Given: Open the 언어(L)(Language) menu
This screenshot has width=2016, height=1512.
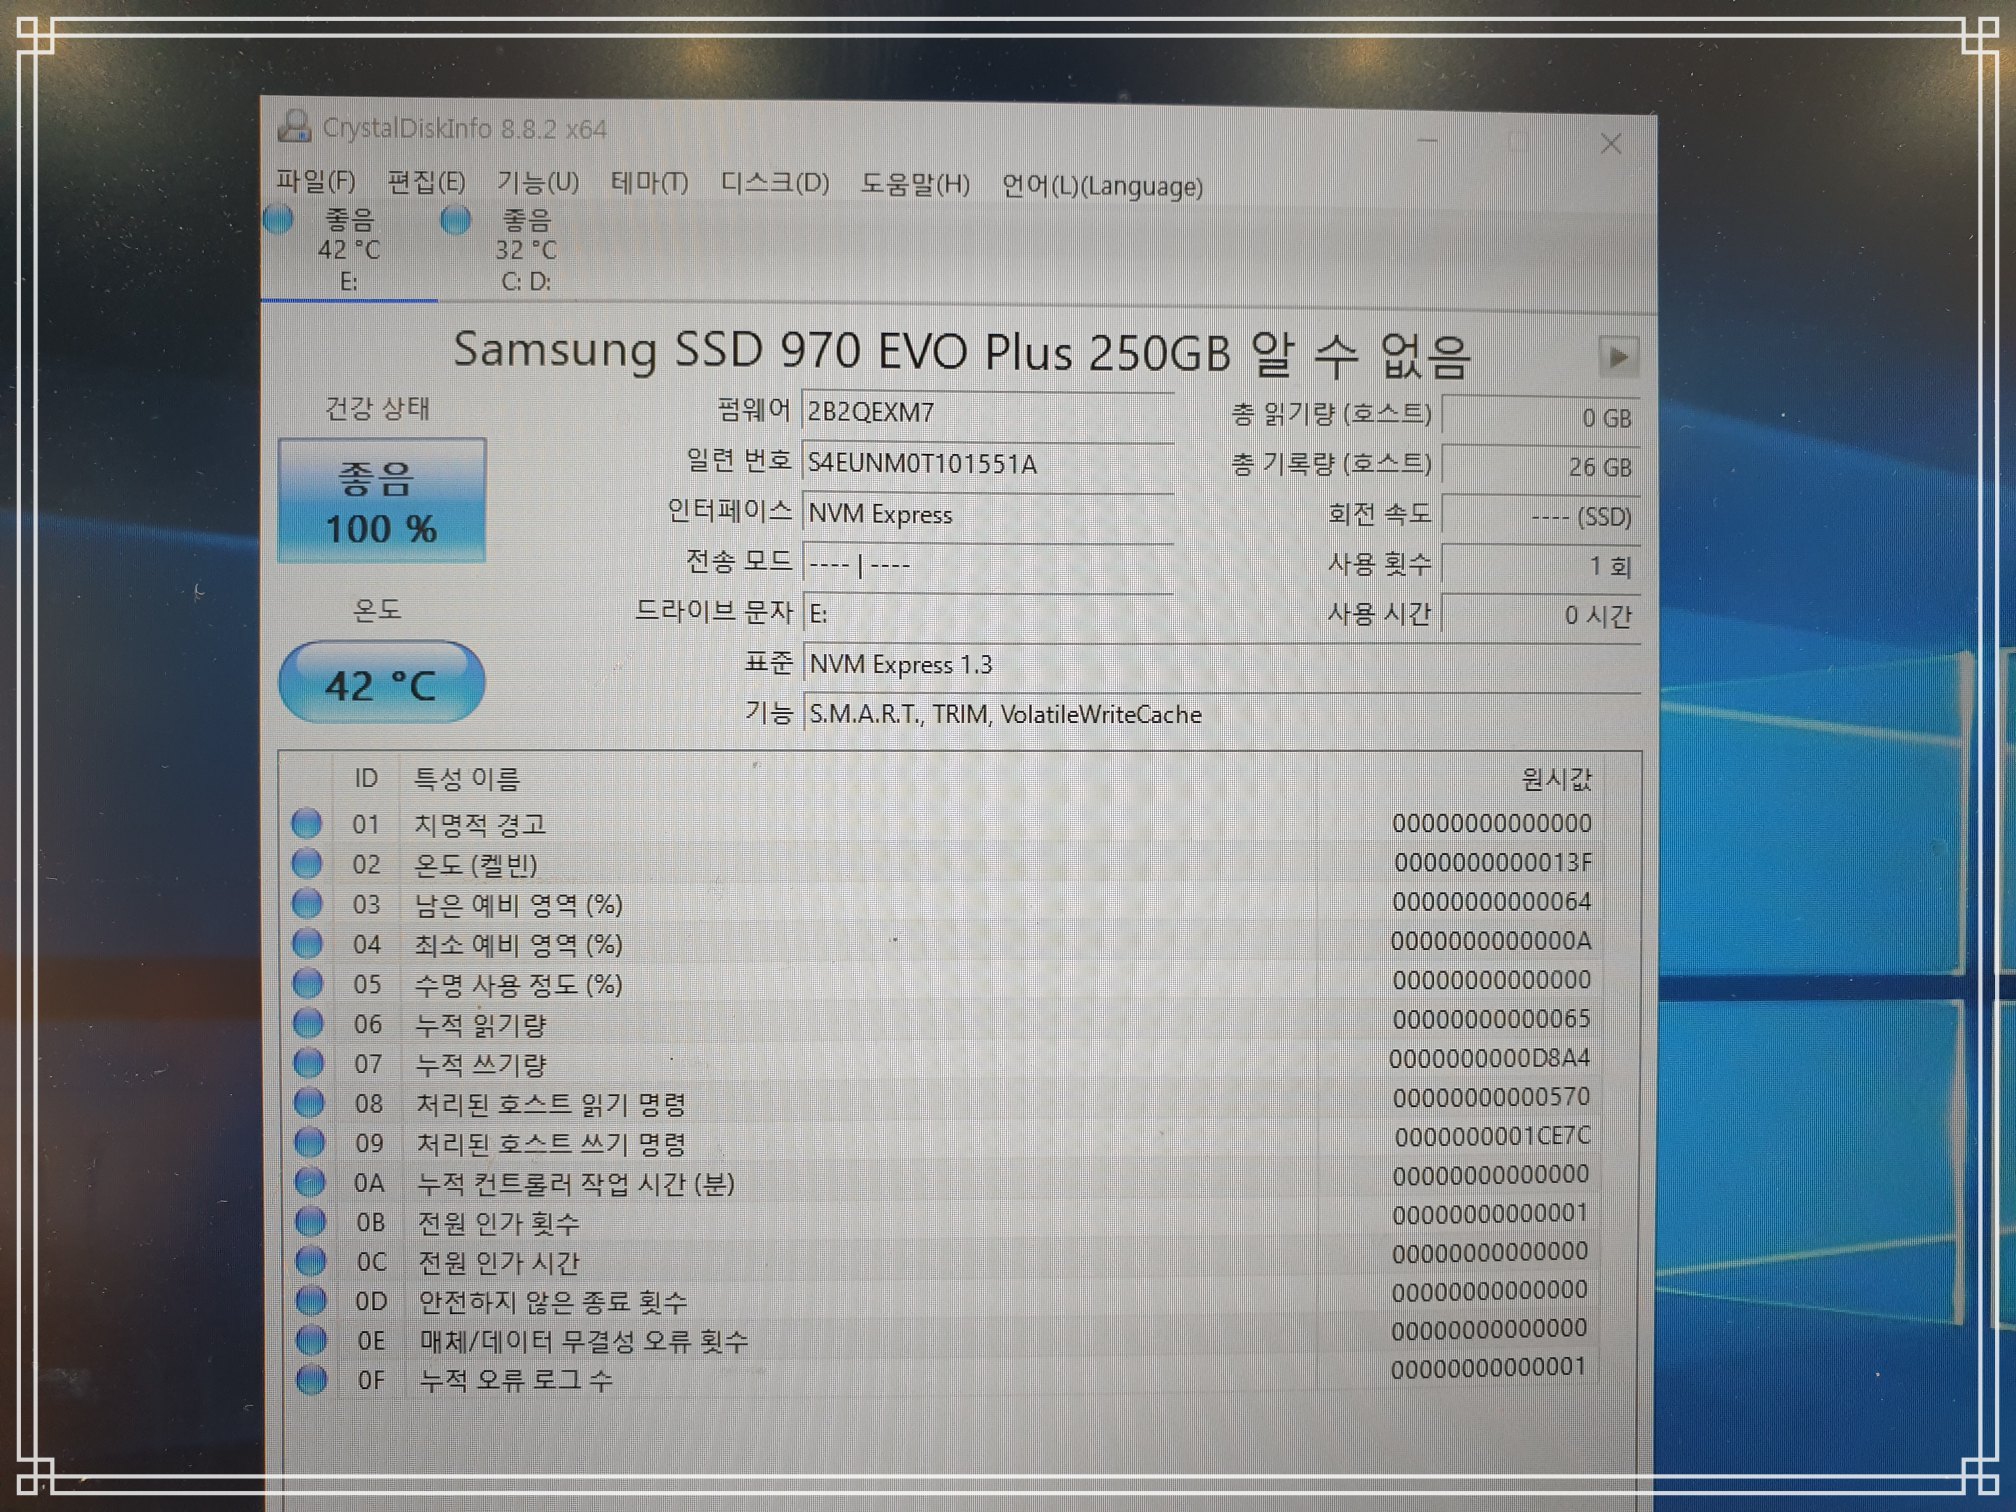Looking at the screenshot, I should (x=1102, y=187).
